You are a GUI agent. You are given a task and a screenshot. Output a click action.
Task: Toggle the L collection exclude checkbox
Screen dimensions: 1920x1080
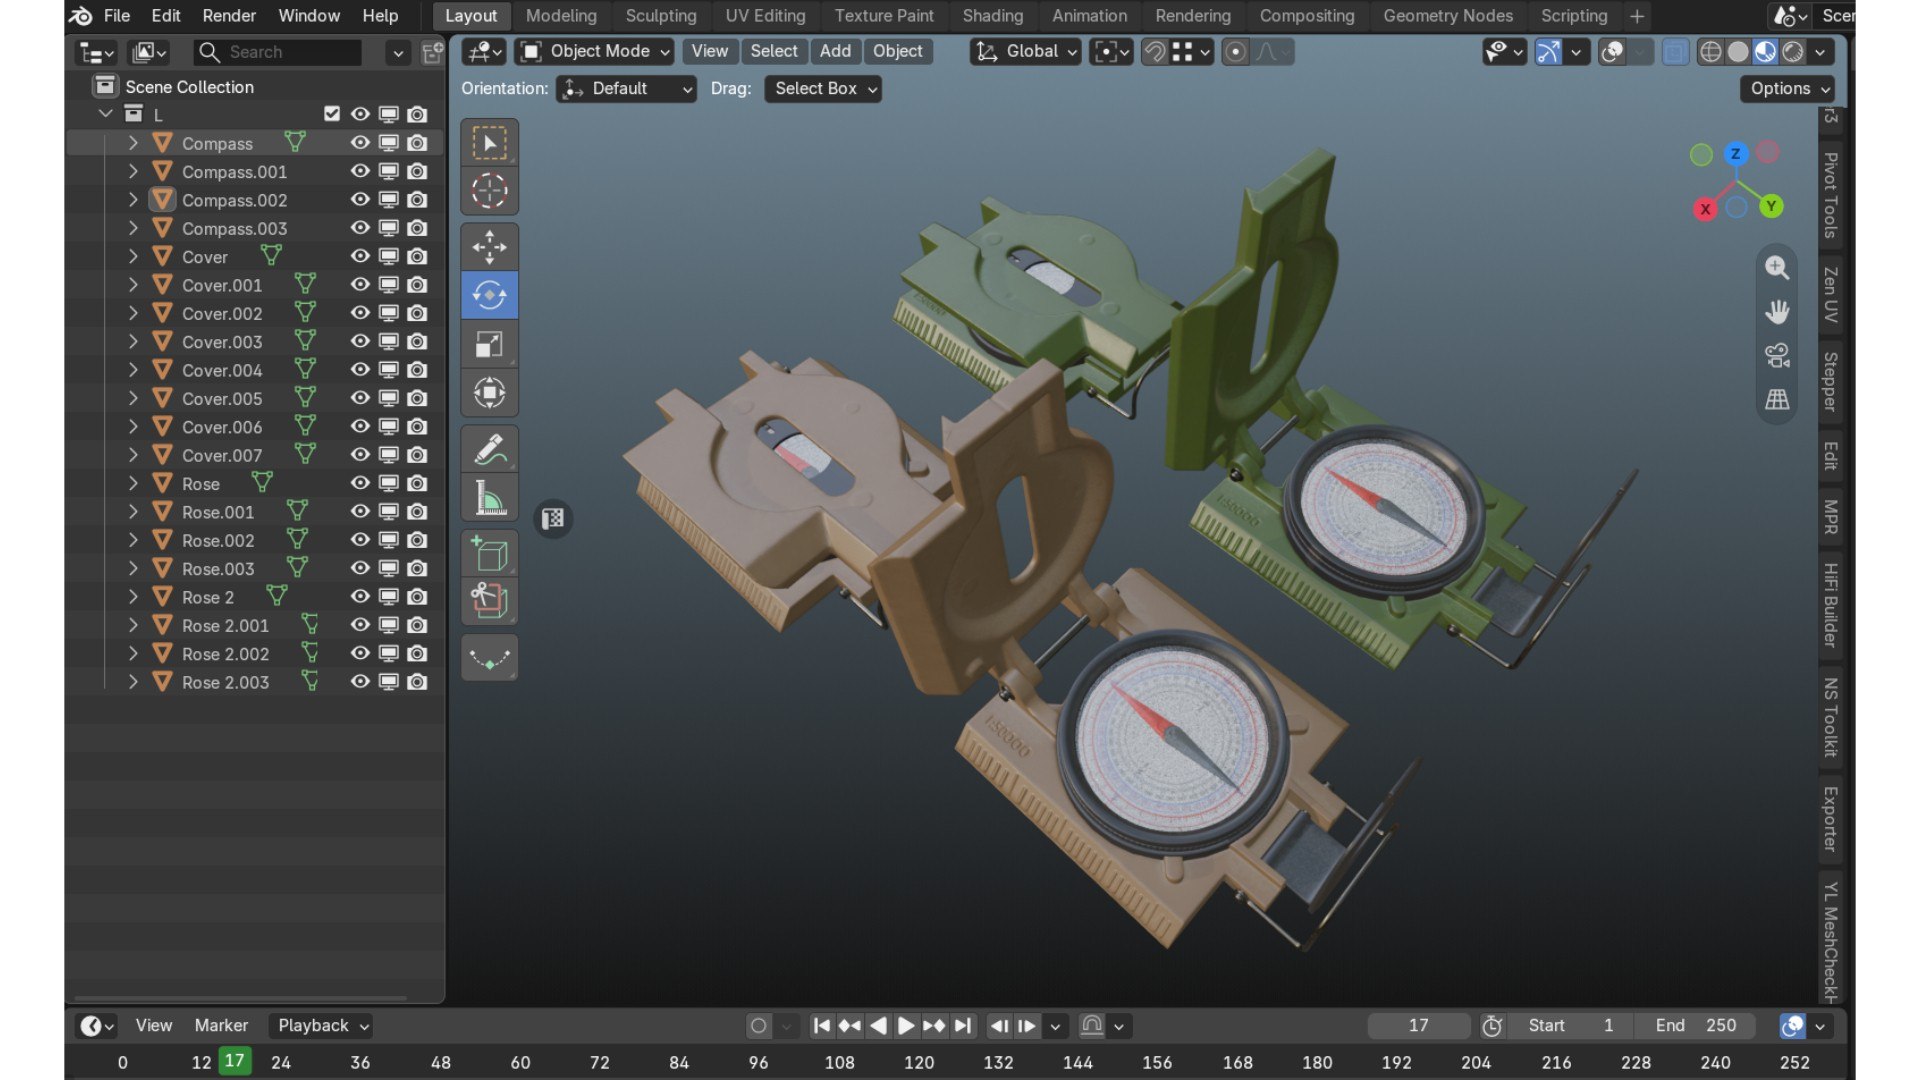tap(332, 114)
